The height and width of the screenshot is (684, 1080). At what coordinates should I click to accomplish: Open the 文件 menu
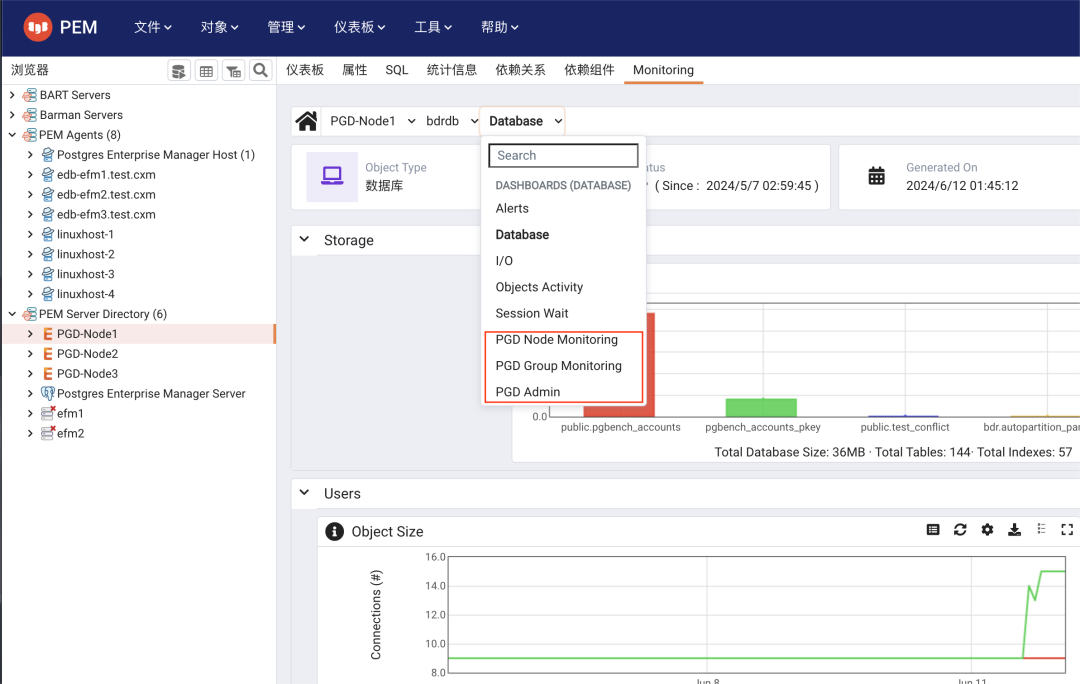[152, 27]
